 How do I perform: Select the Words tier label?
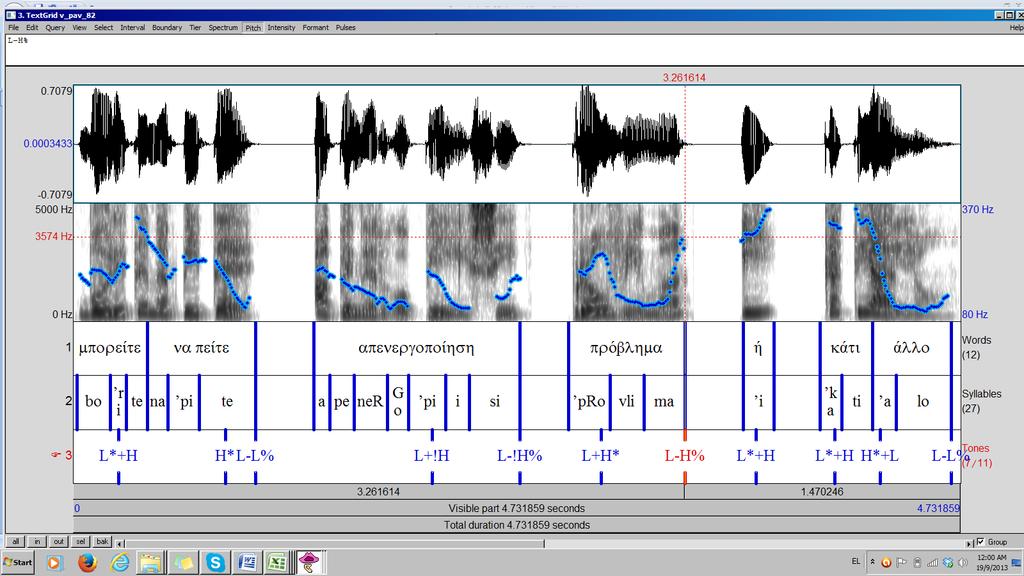976,347
